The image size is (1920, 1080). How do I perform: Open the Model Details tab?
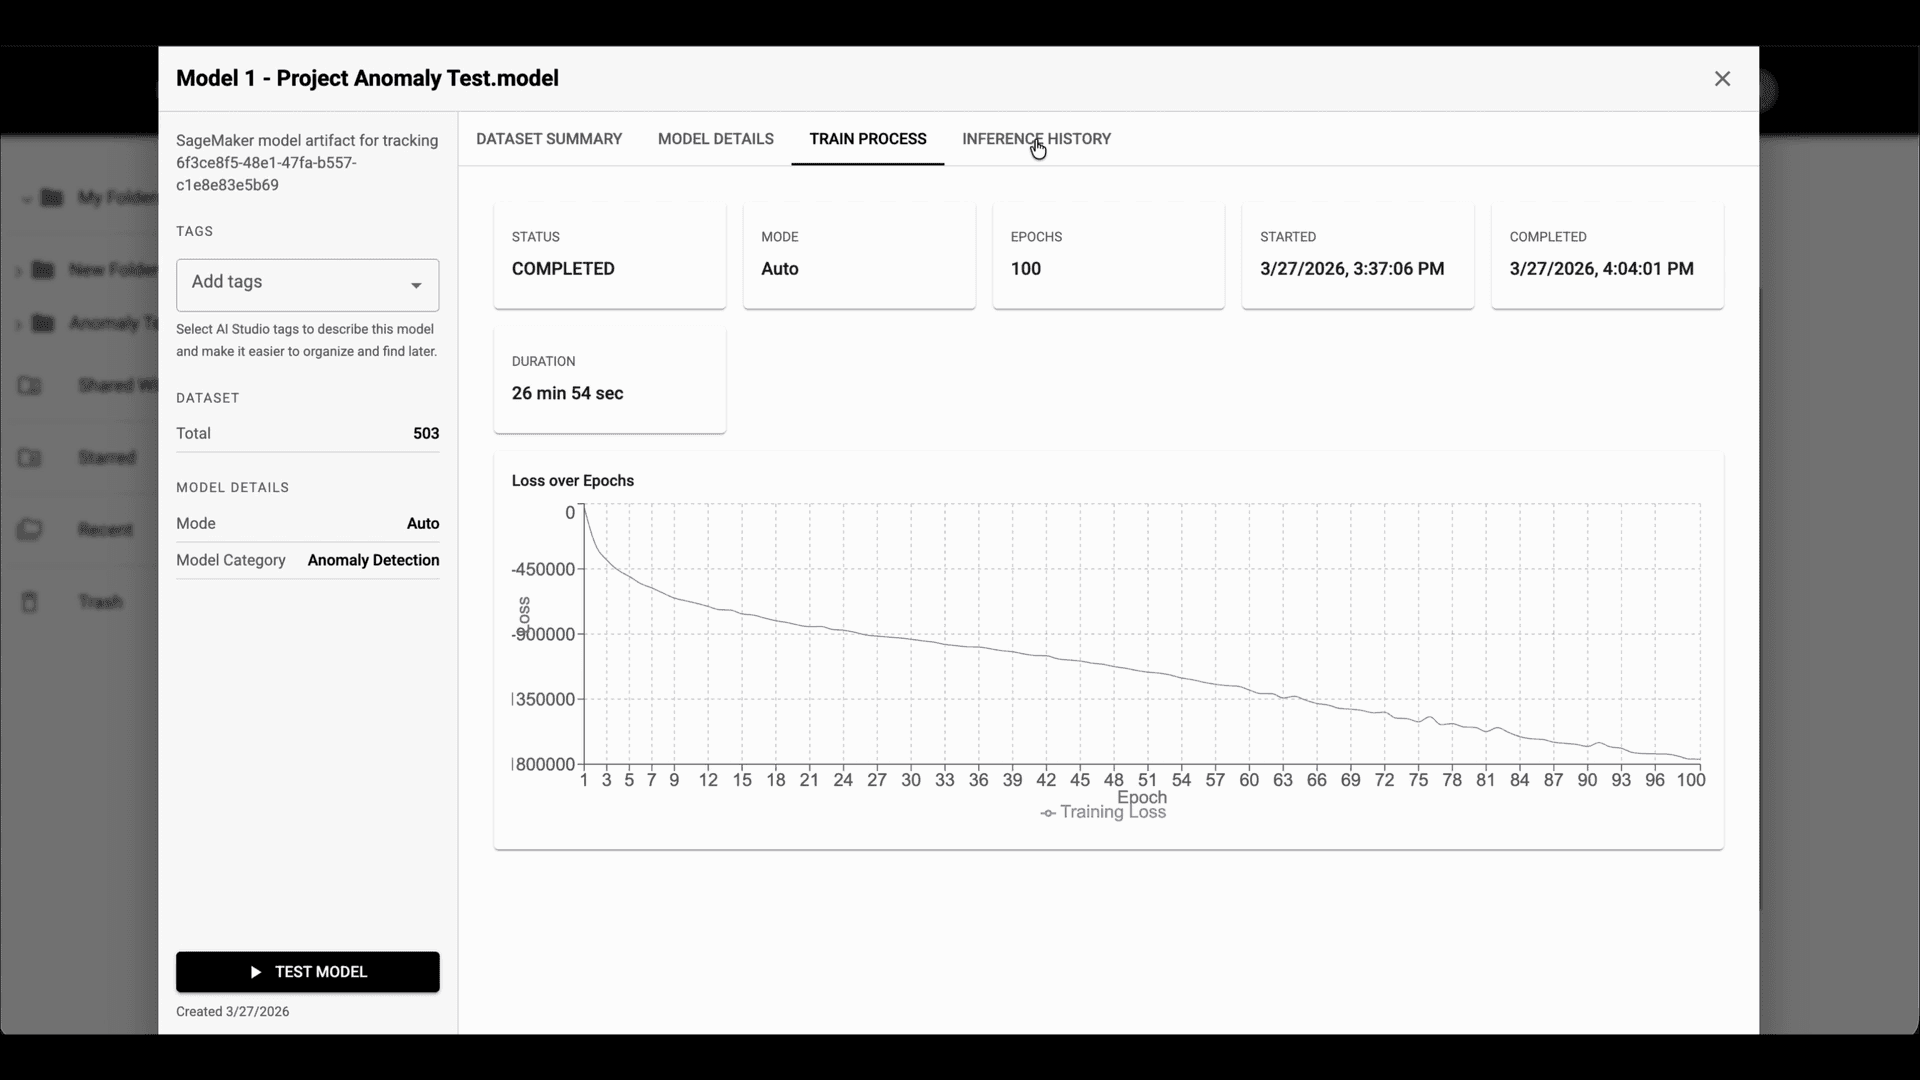point(716,139)
